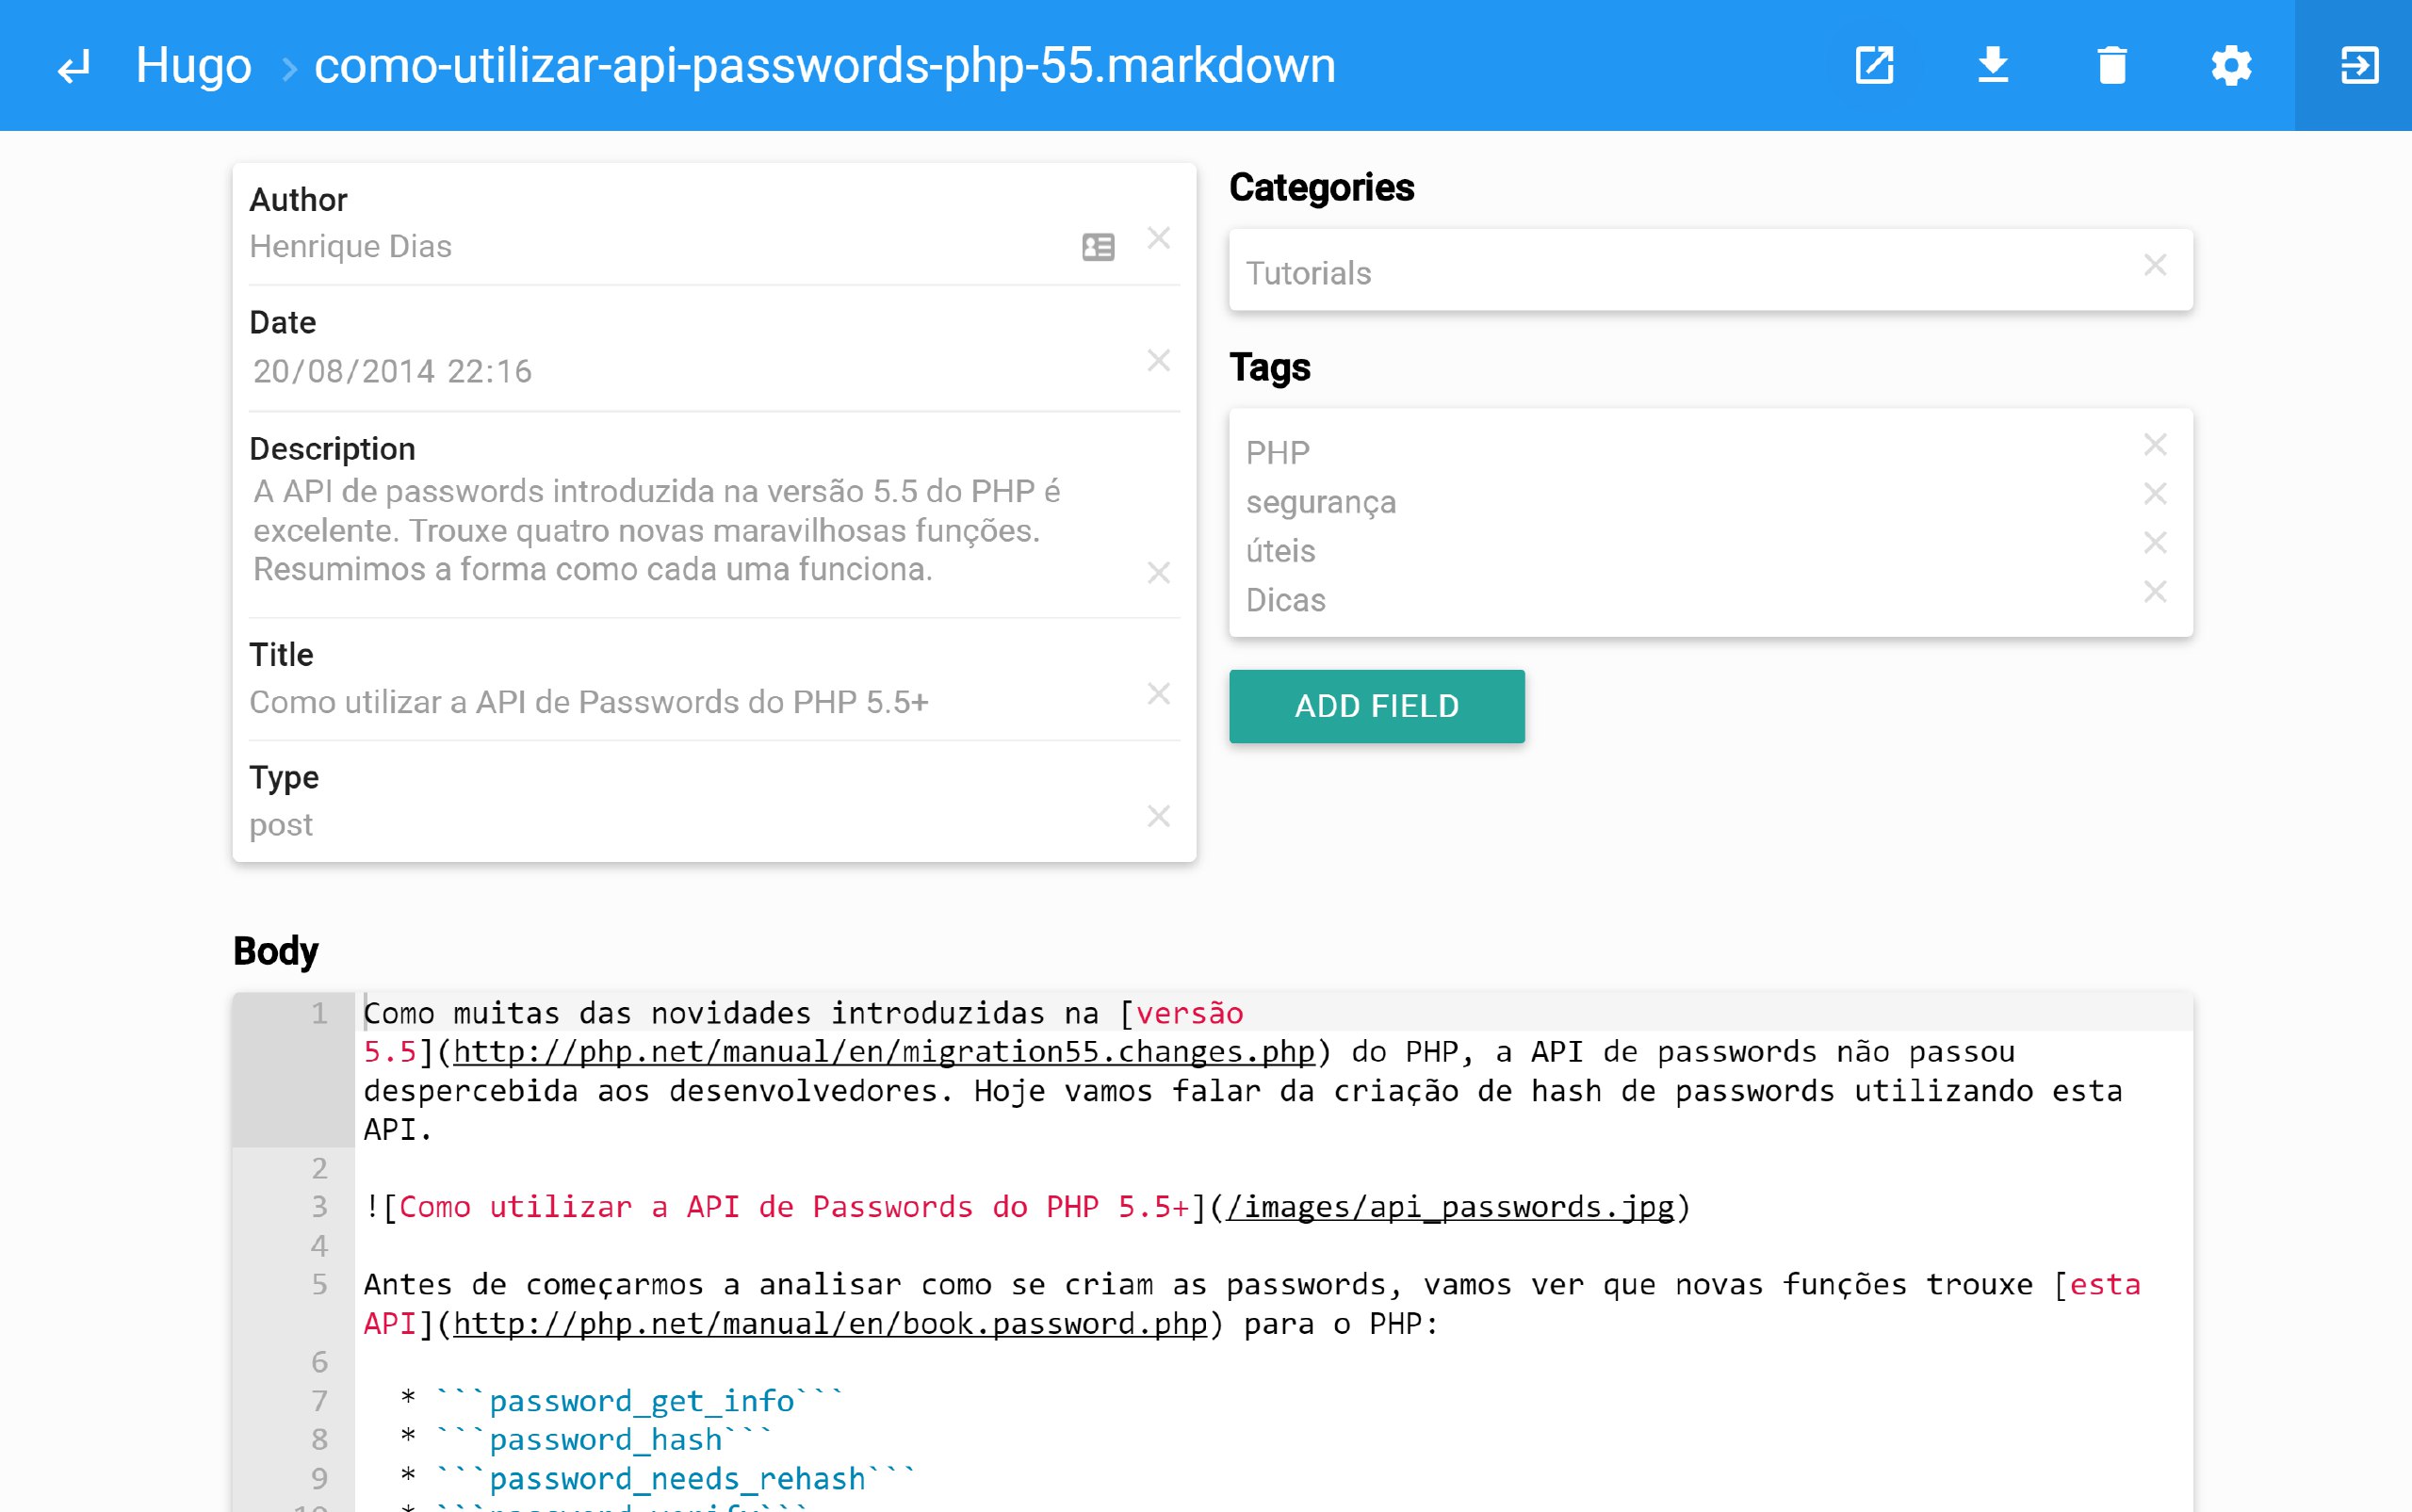Click the file name como-utilizar-api-passwords-php-55.markdown

coord(825,66)
